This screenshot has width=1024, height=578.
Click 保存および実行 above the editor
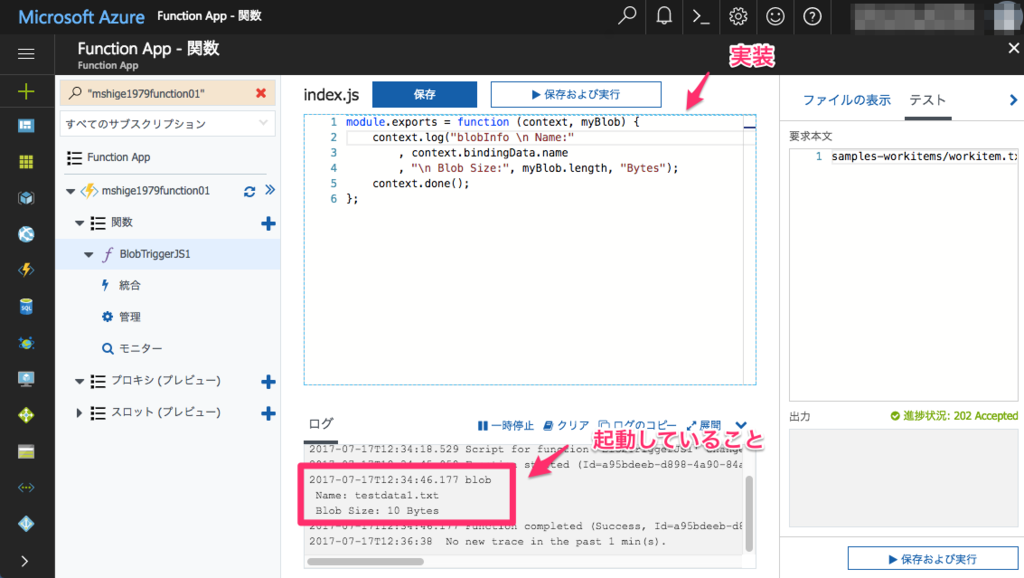576,94
